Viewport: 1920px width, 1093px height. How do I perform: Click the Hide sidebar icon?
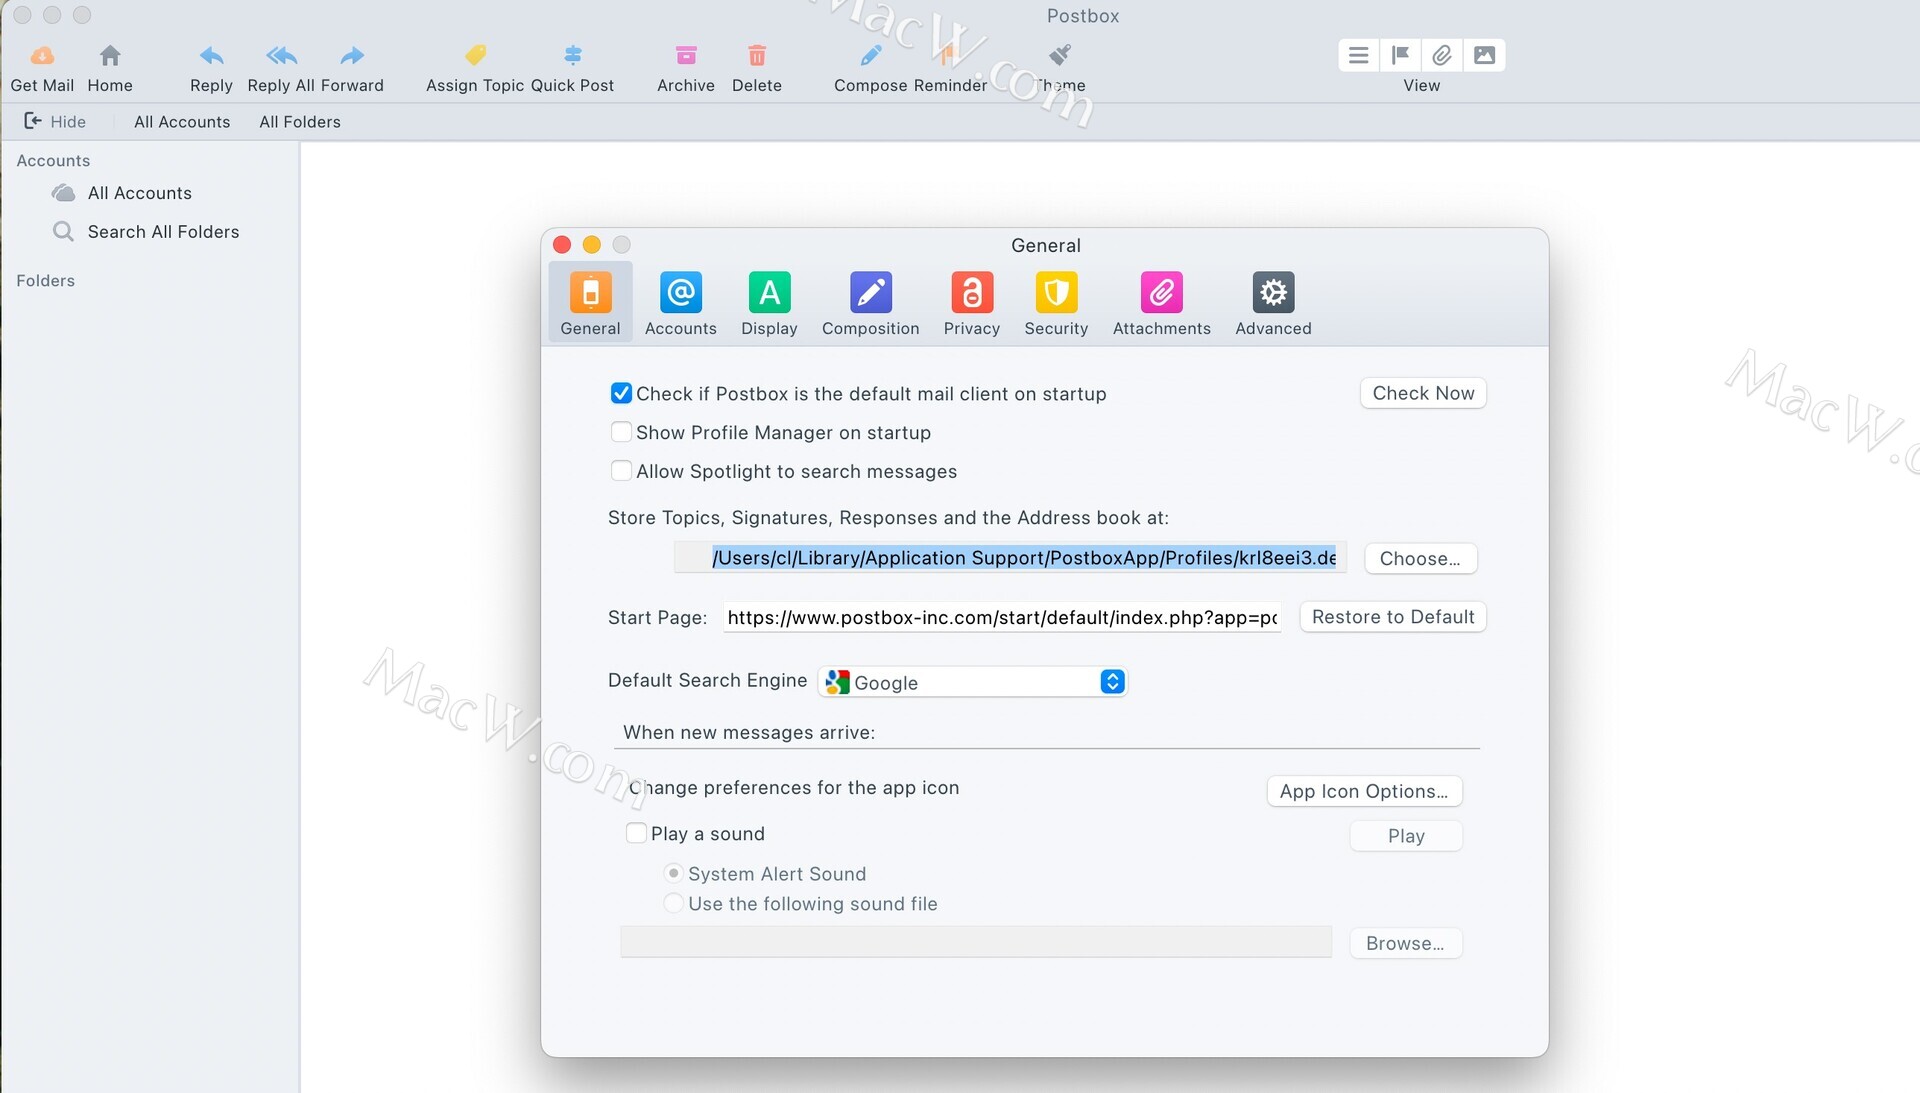tap(33, 121)
